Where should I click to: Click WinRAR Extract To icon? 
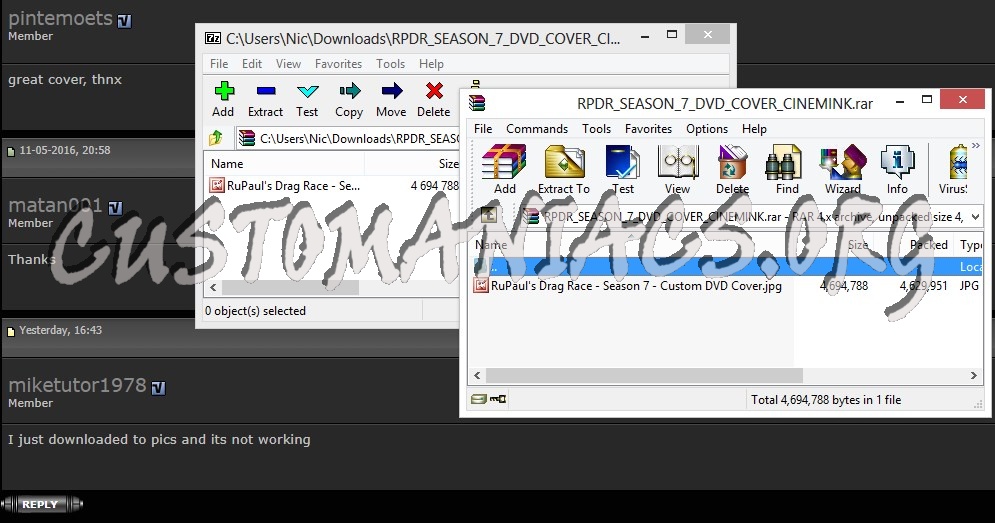pos(564,162)
